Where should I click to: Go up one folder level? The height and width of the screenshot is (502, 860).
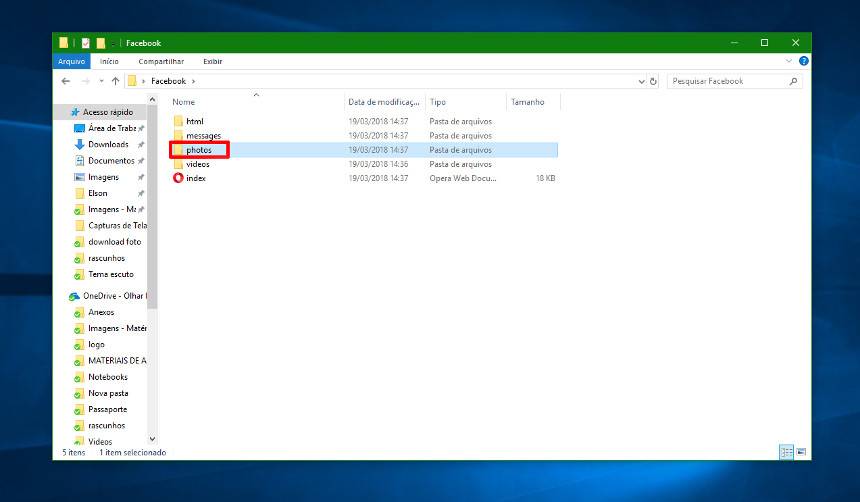[115, 81]
